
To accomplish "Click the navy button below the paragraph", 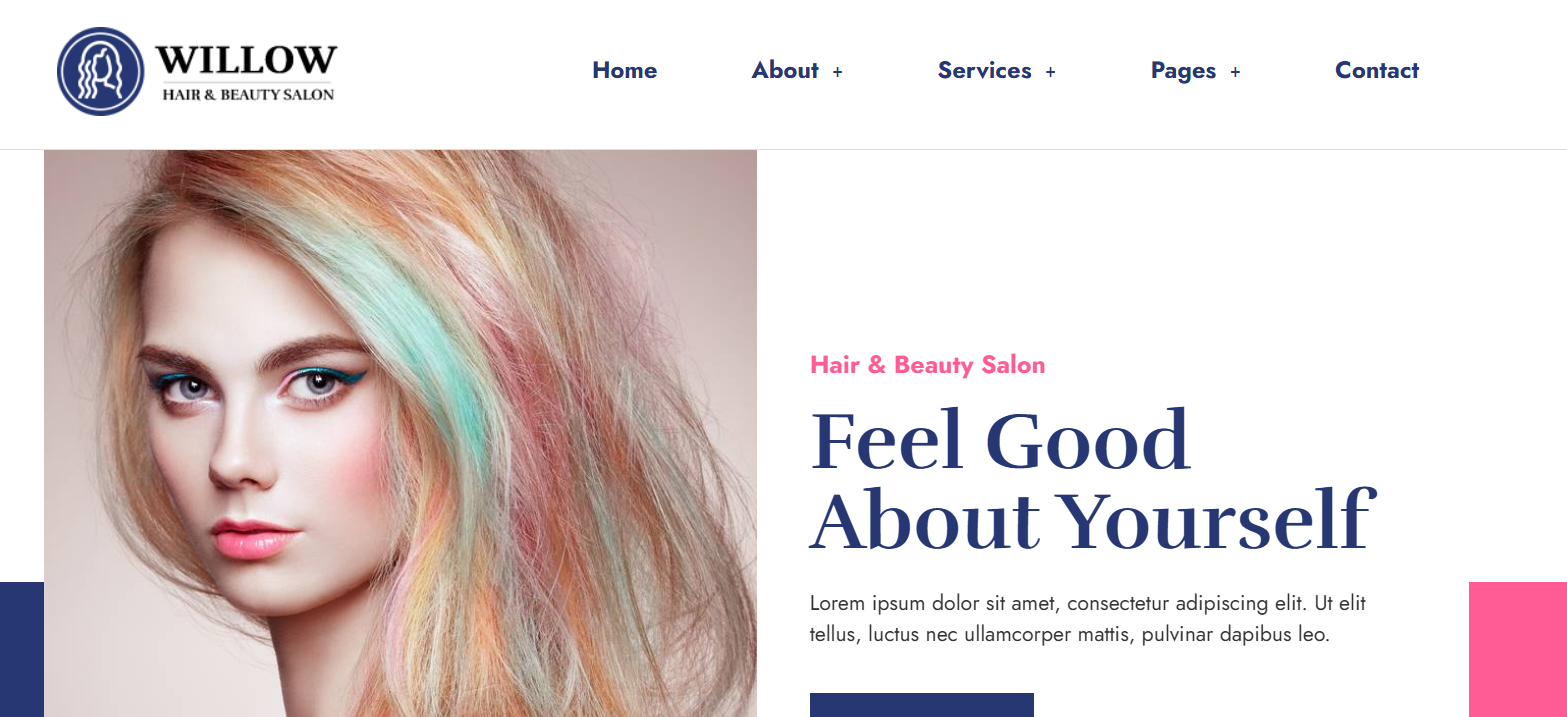I will (922, 705).
